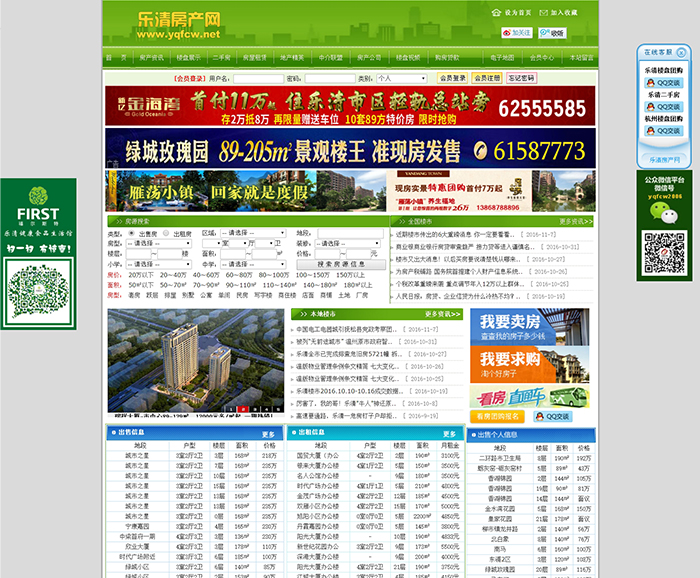
Task: Click the house icon beside 设为首页
Action: tap(496, 12)
